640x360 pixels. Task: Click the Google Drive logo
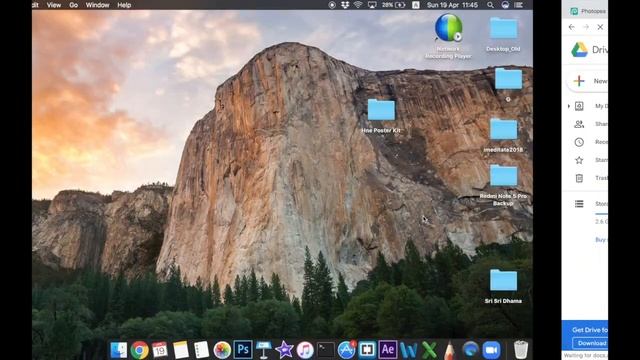click(579, 49)
